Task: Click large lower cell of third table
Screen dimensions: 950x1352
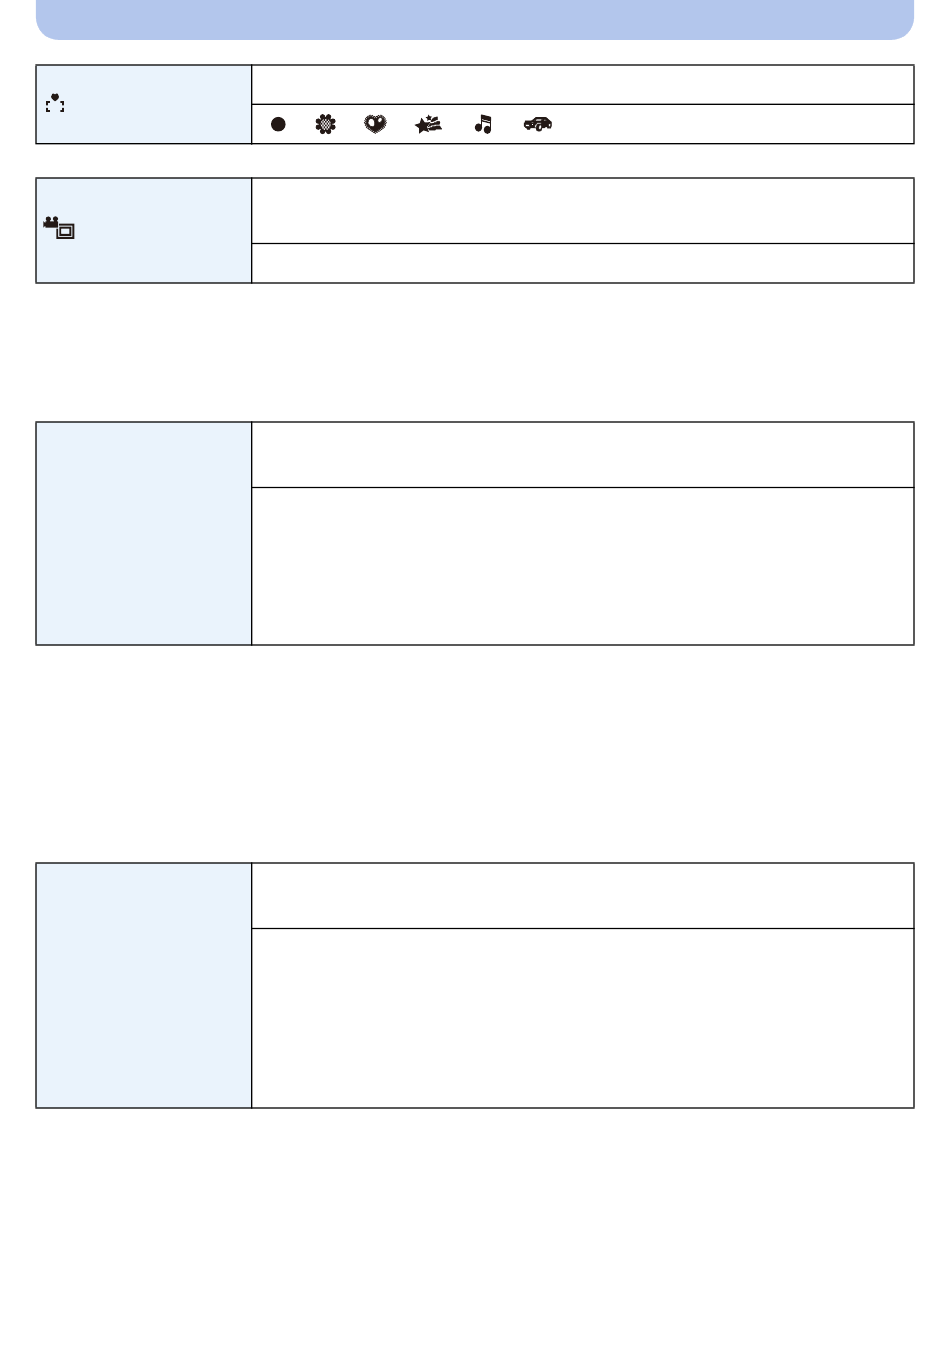Action: [582, 566]
